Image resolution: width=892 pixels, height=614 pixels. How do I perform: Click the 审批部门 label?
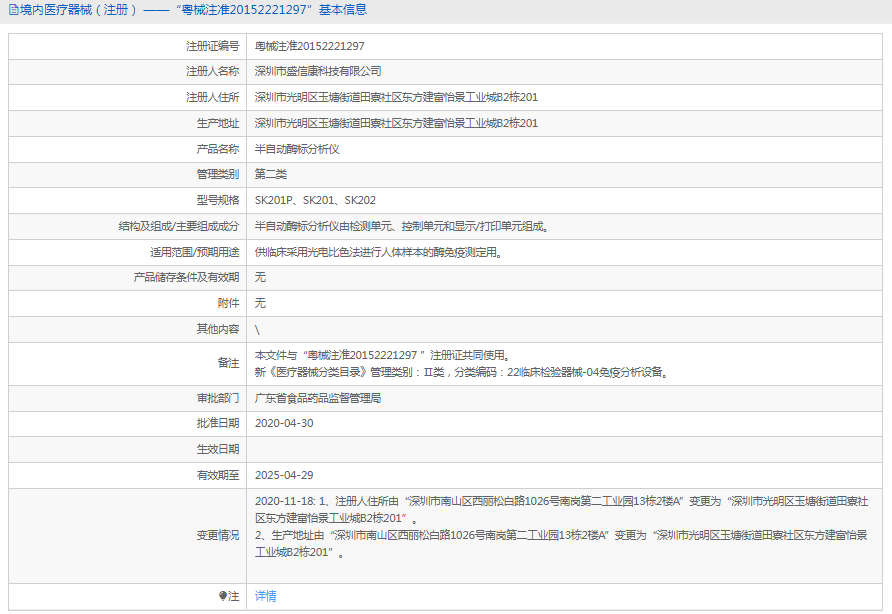point(218,398)
